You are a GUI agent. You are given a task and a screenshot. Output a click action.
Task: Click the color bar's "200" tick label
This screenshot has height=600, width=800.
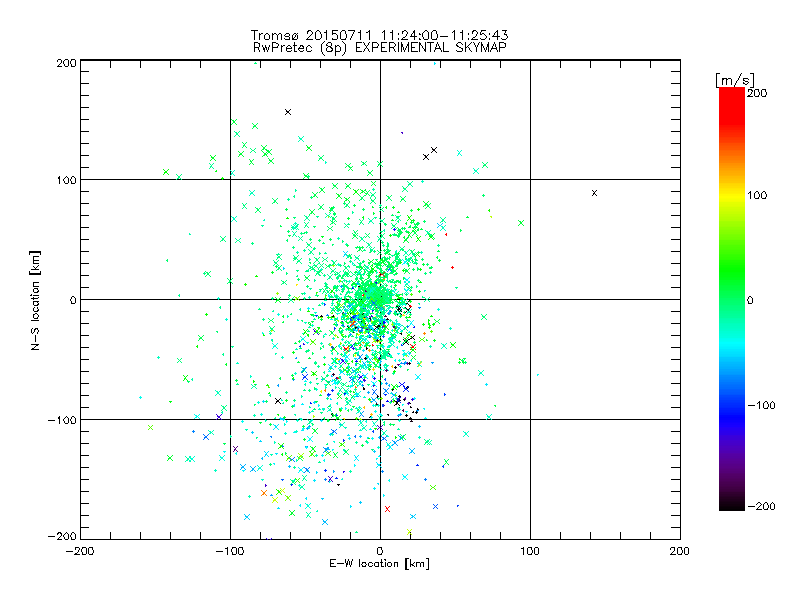(x=757, y=93)
